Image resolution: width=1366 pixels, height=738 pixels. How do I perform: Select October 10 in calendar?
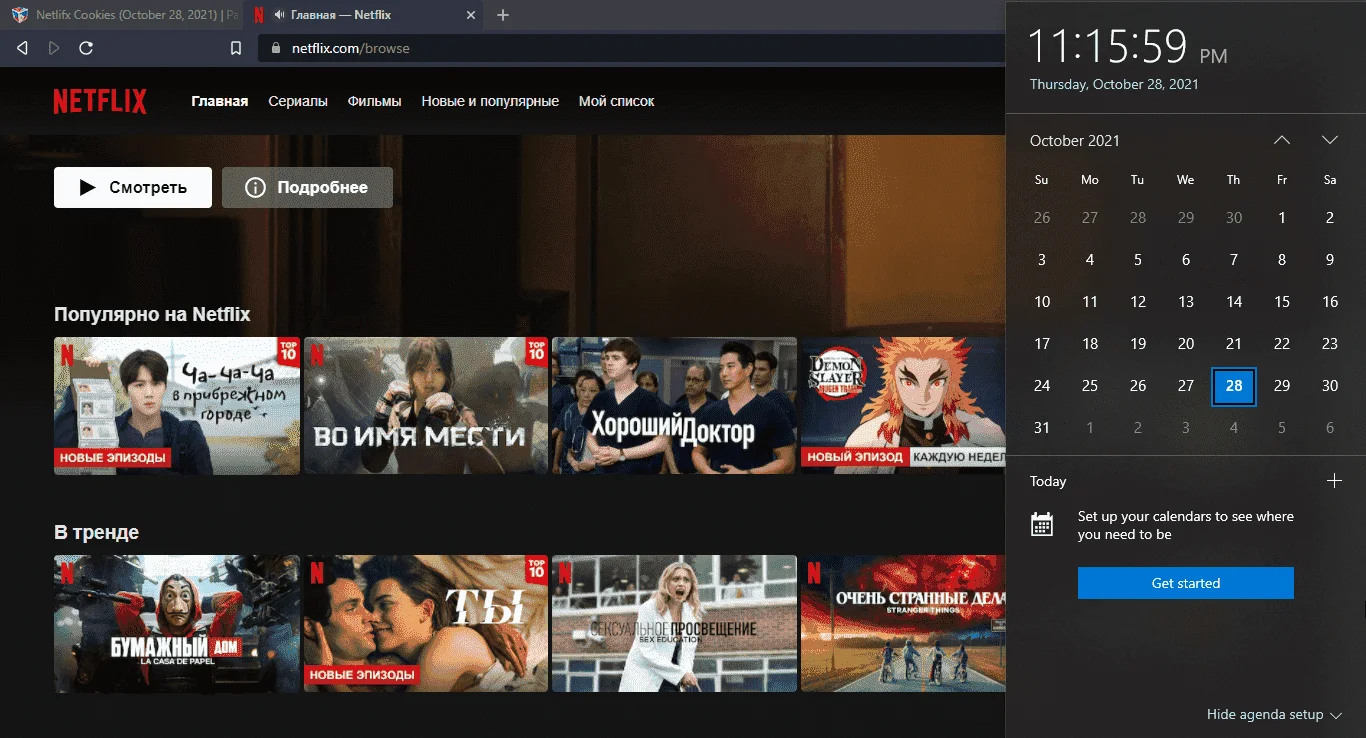[x=1042, y=302]
